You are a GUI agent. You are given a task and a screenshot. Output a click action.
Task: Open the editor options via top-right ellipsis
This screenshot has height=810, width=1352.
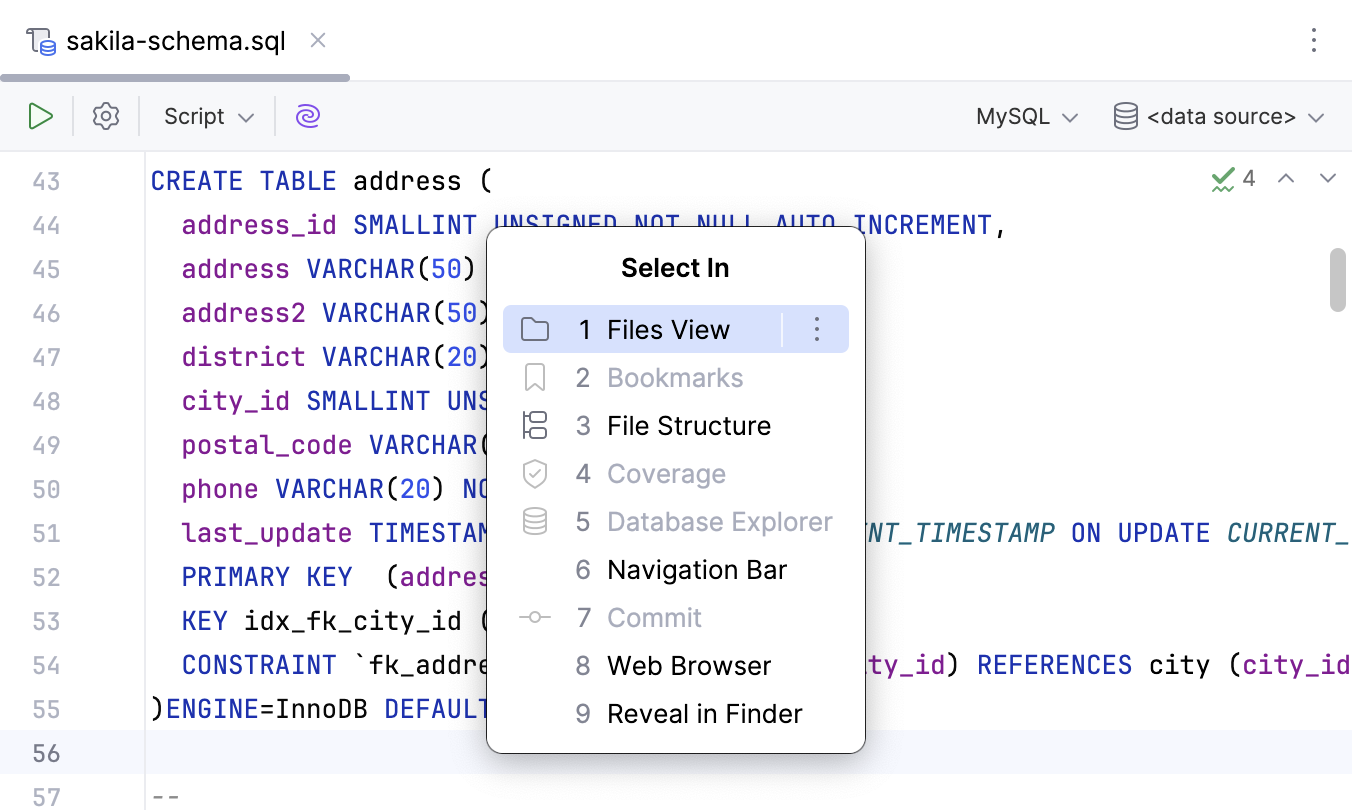pyautogui.click(x=1313, y=40)
